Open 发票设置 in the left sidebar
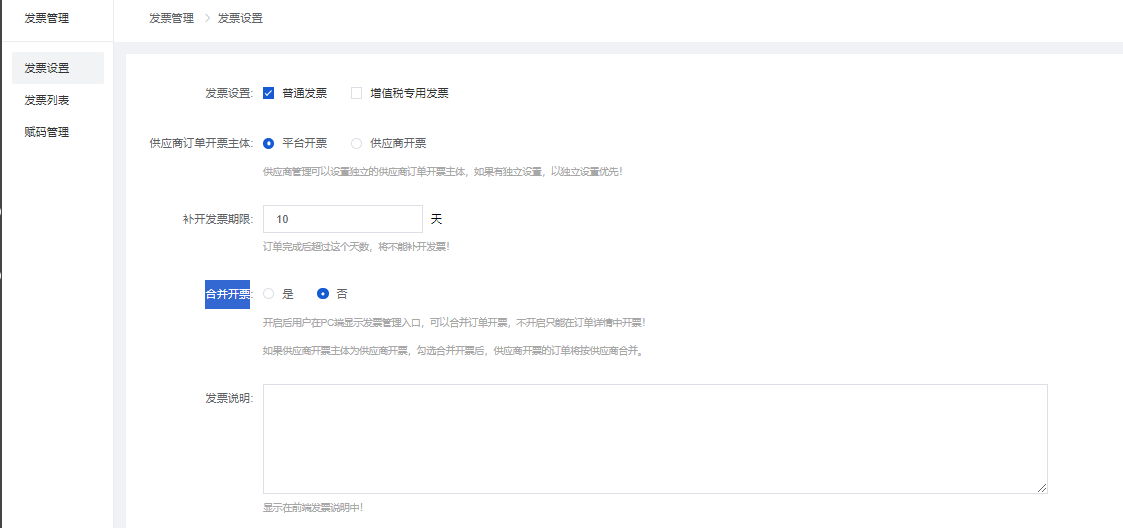This screenshot has height=528, width=1123. pyautogui.click(x=47, y=68)
